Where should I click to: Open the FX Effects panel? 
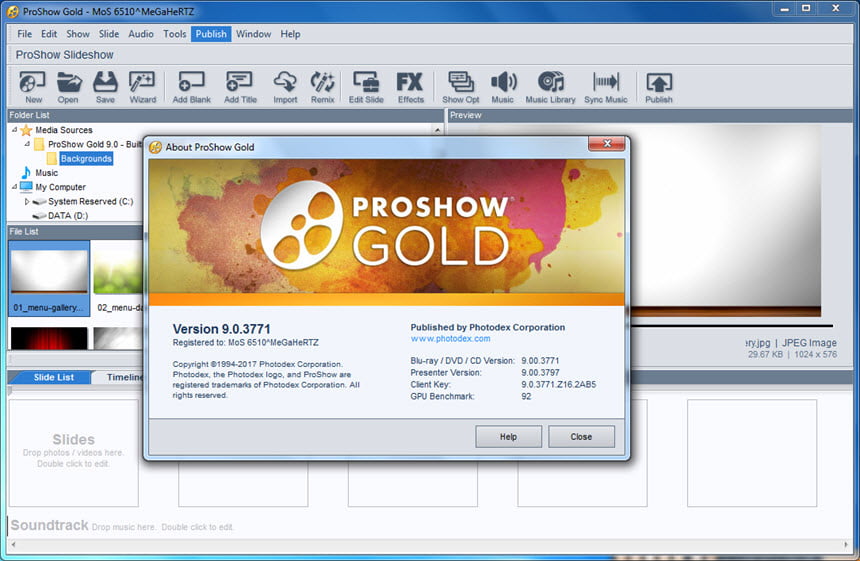point(410,87)
